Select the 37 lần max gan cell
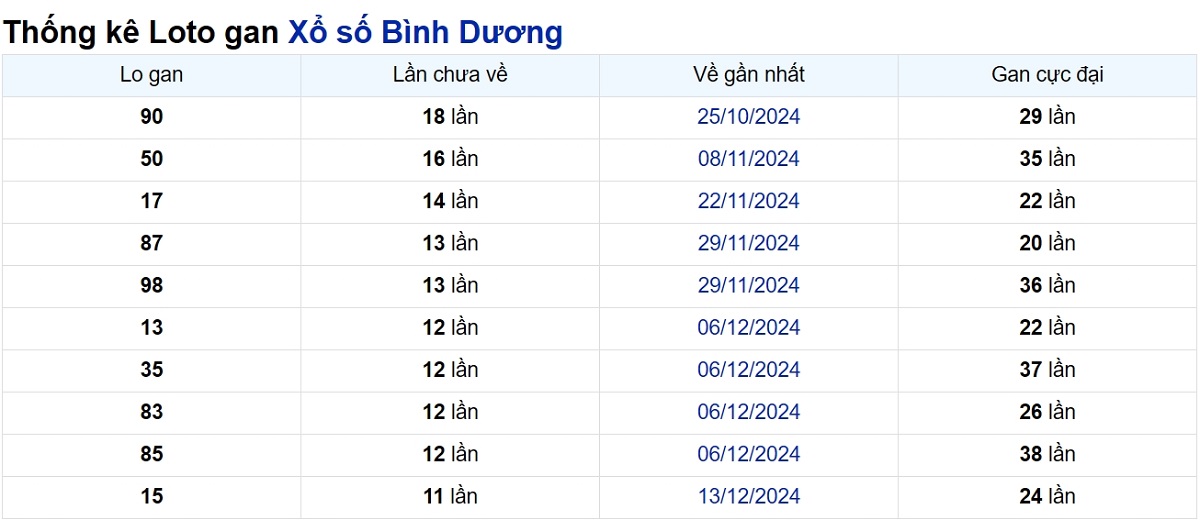 (1047, 369)
